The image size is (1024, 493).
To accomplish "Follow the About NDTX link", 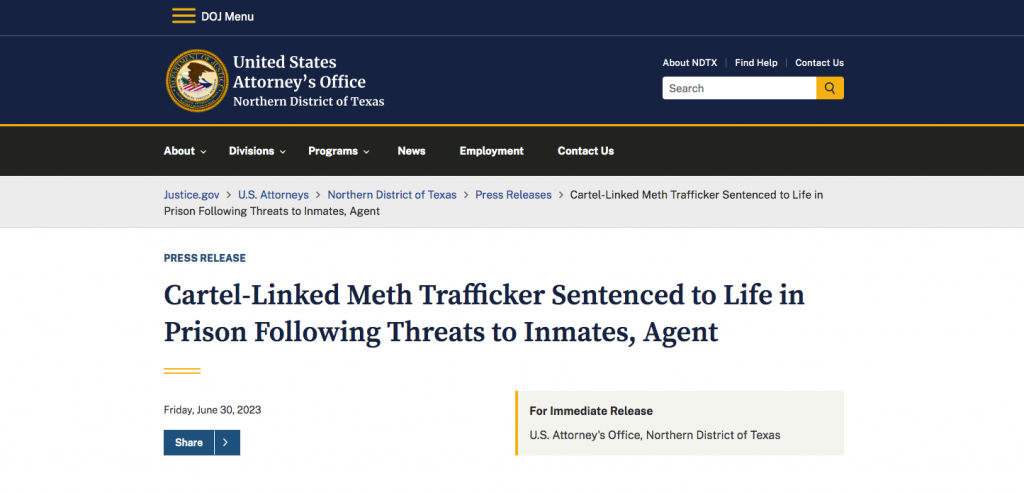I will 690,63.
